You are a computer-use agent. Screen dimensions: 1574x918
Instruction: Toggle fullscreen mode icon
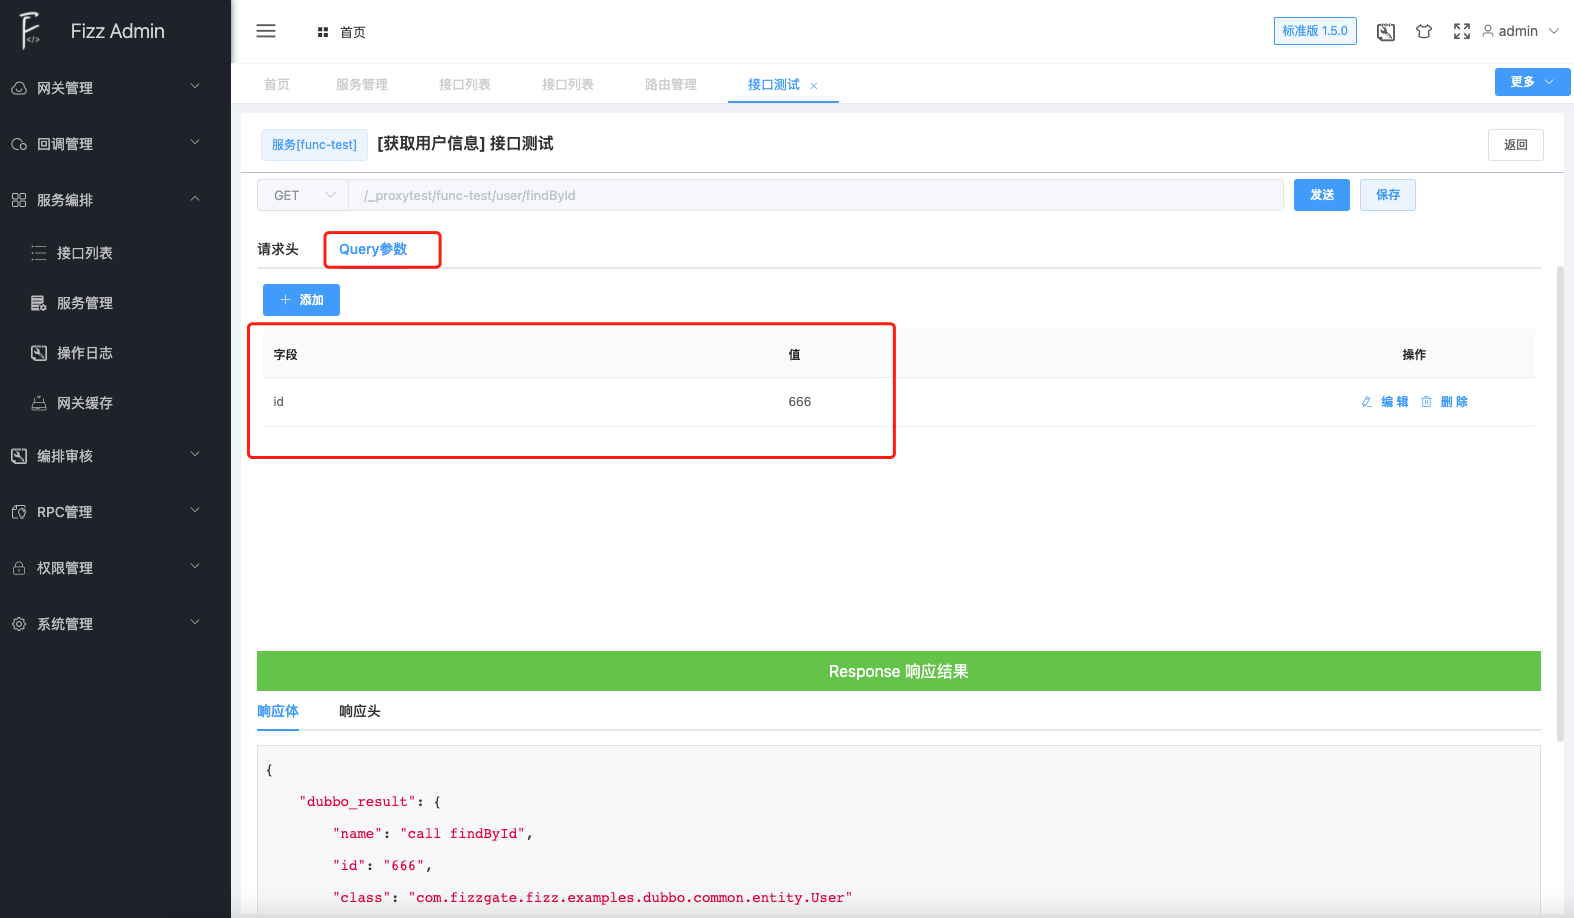coord(1462,32)
